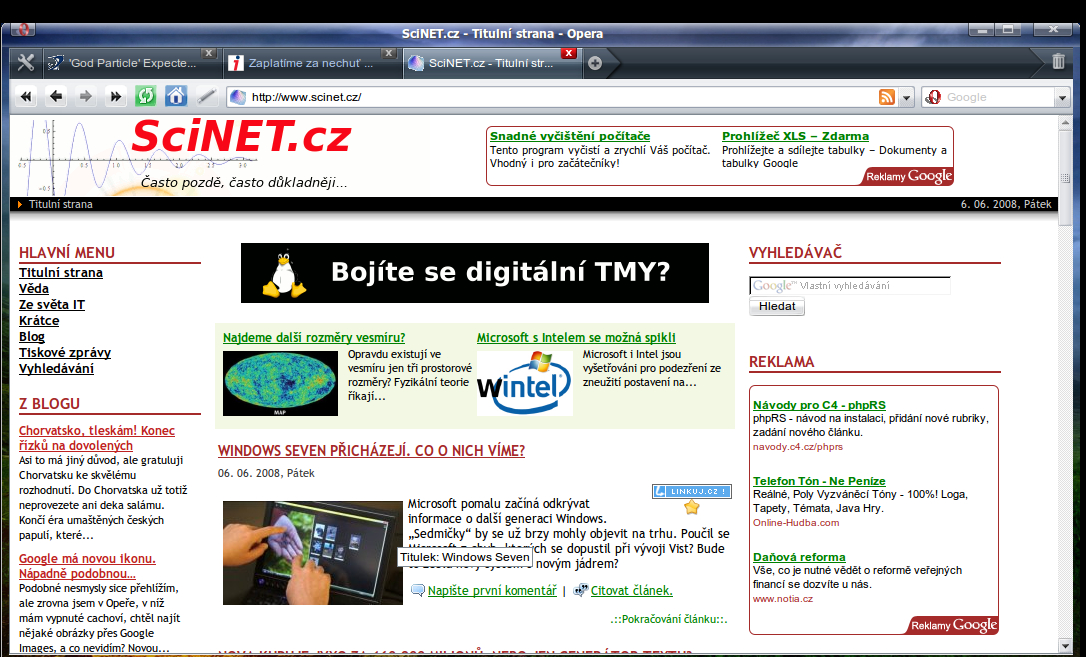Click the 'Bojíte se digitální TMY?' banner
This screenshot has height=657, width=1086.
pyautogui.click(x=474, y=273)
